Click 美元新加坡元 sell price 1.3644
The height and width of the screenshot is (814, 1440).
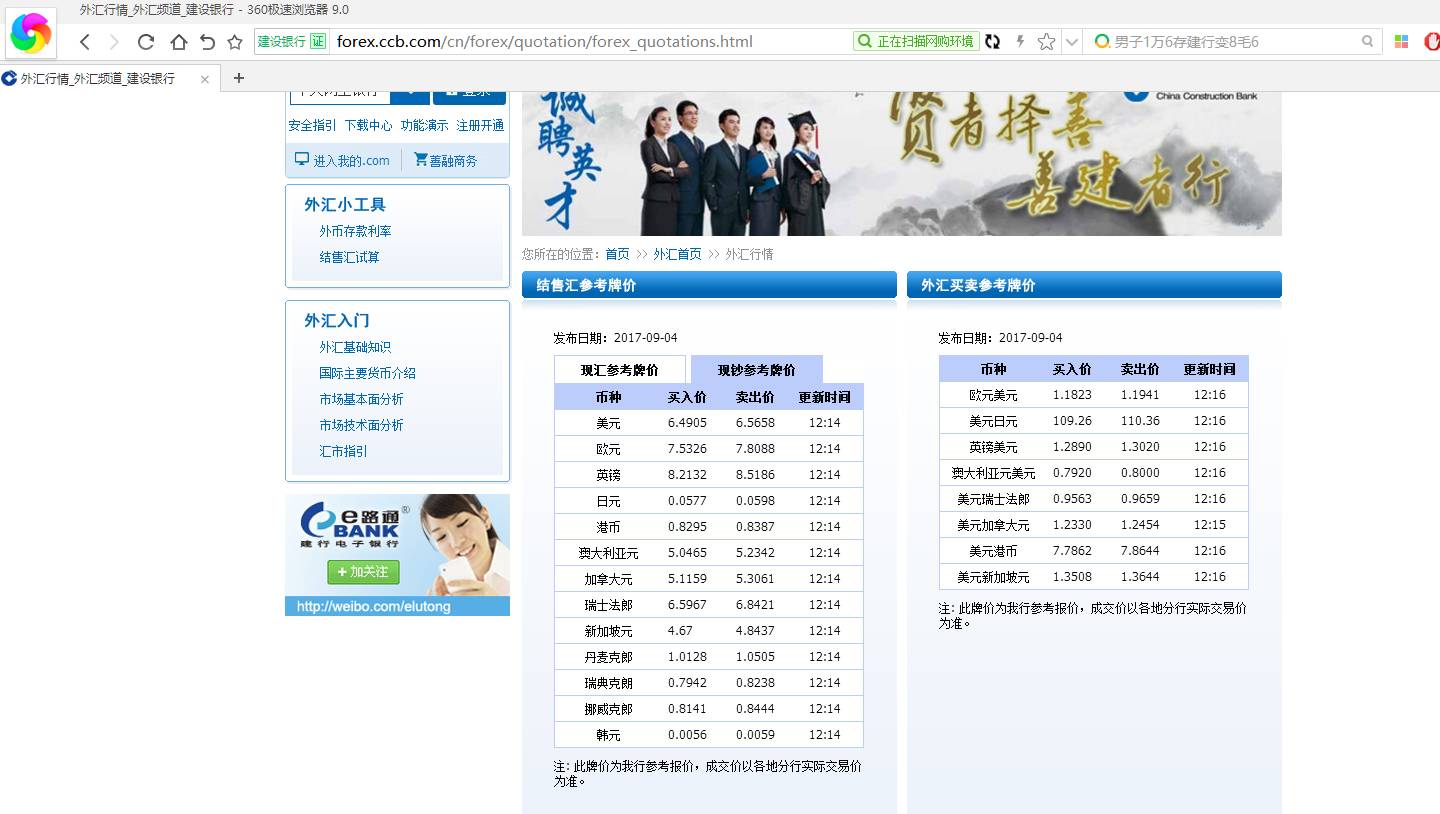point(1140,577)
